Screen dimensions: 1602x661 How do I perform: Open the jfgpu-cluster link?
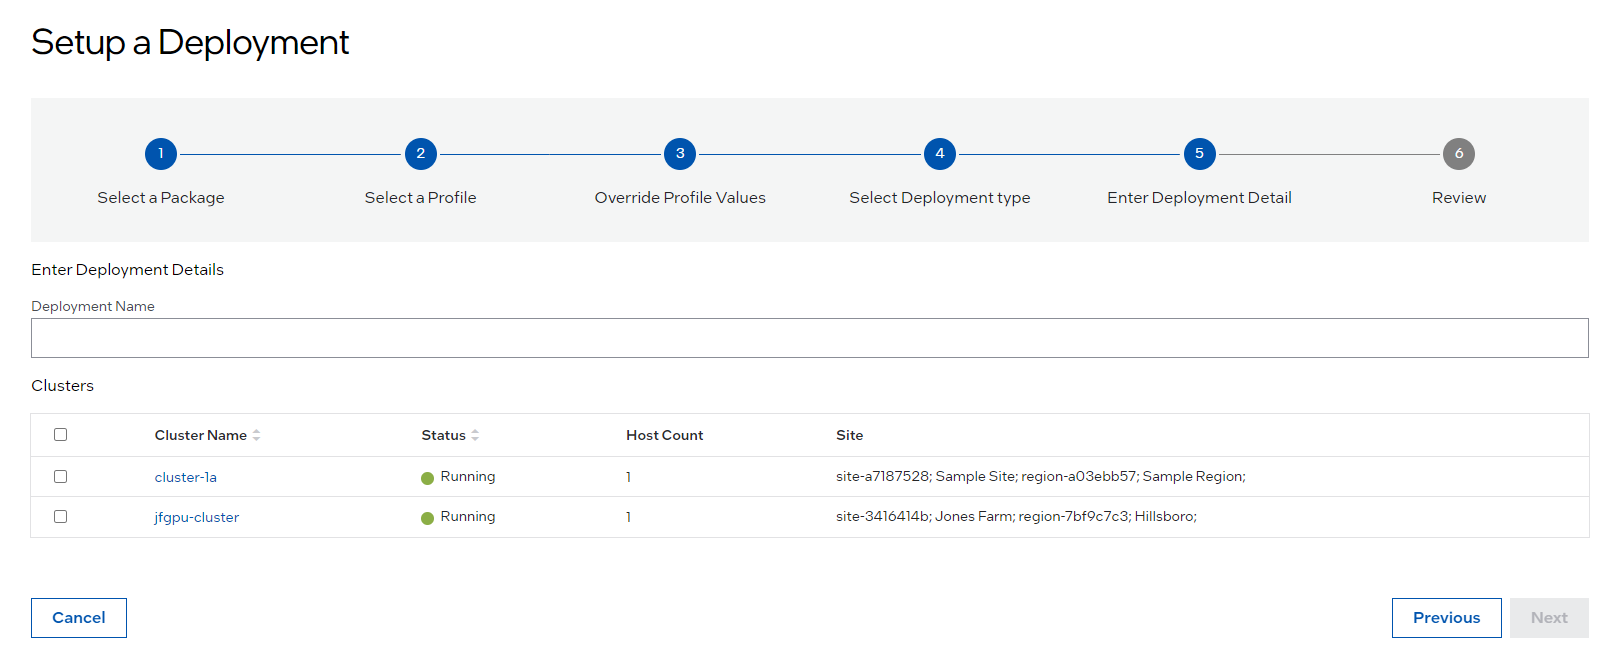(x=197, y=517)
